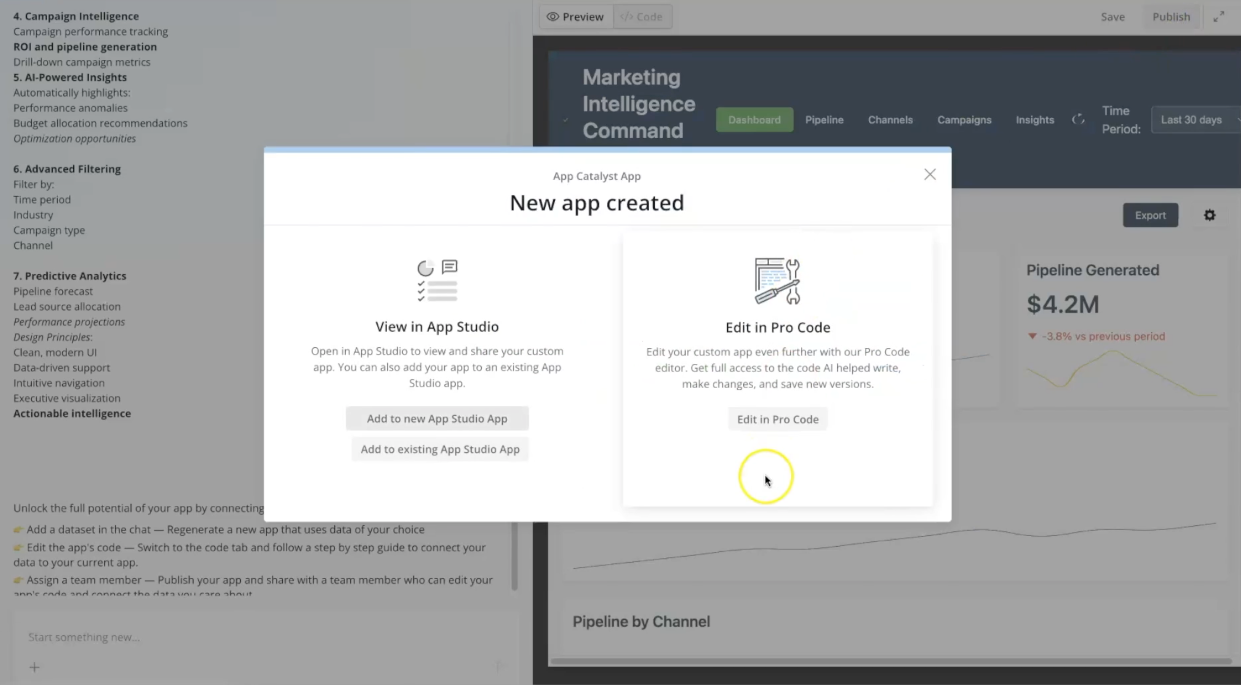This screenshot has height=685, width=1241.
Task: Click Edit in Pro Code button
Action: pos(778,419)
